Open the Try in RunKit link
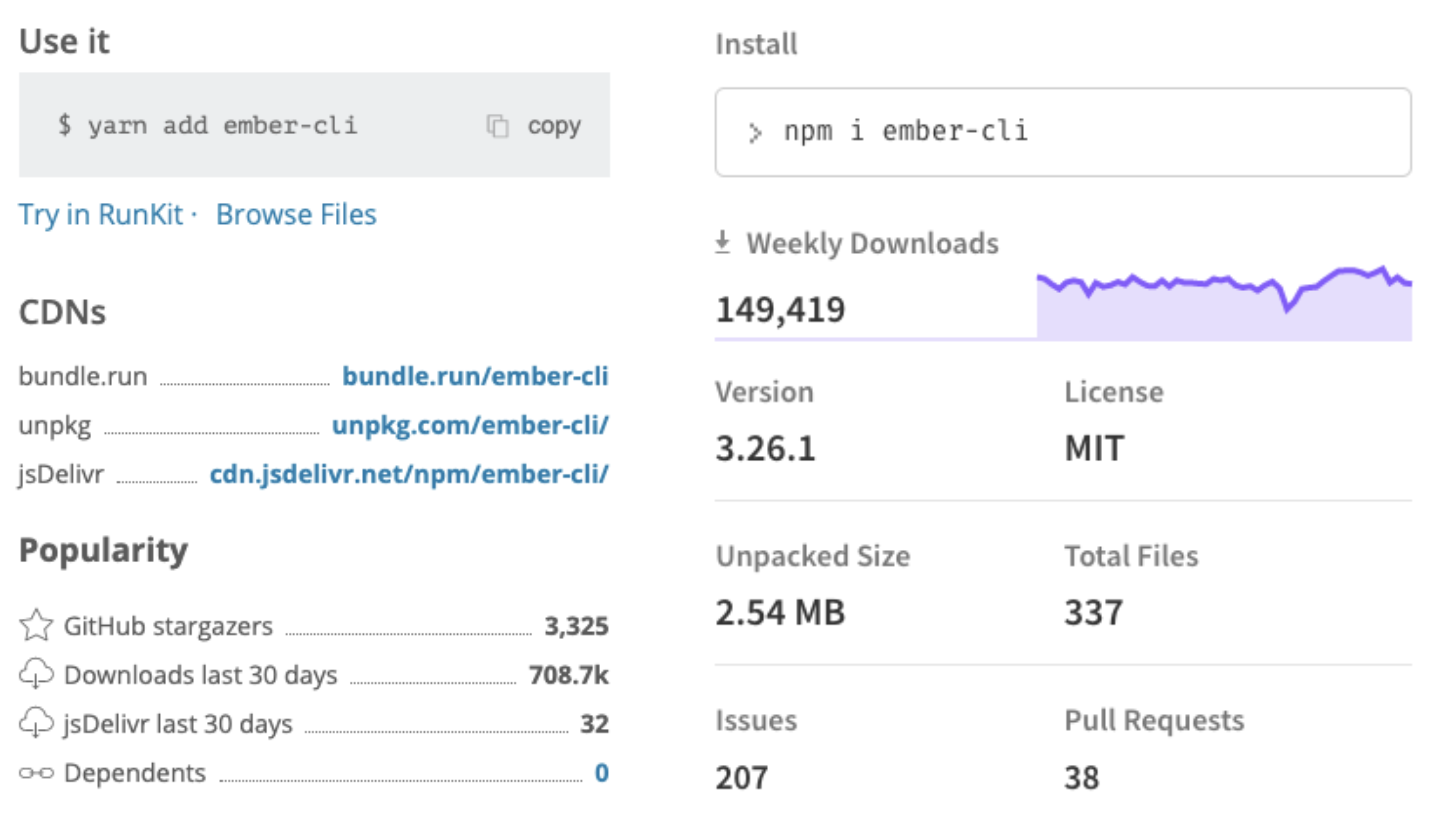Viewport: 1451px width, 827px height. 100,215
